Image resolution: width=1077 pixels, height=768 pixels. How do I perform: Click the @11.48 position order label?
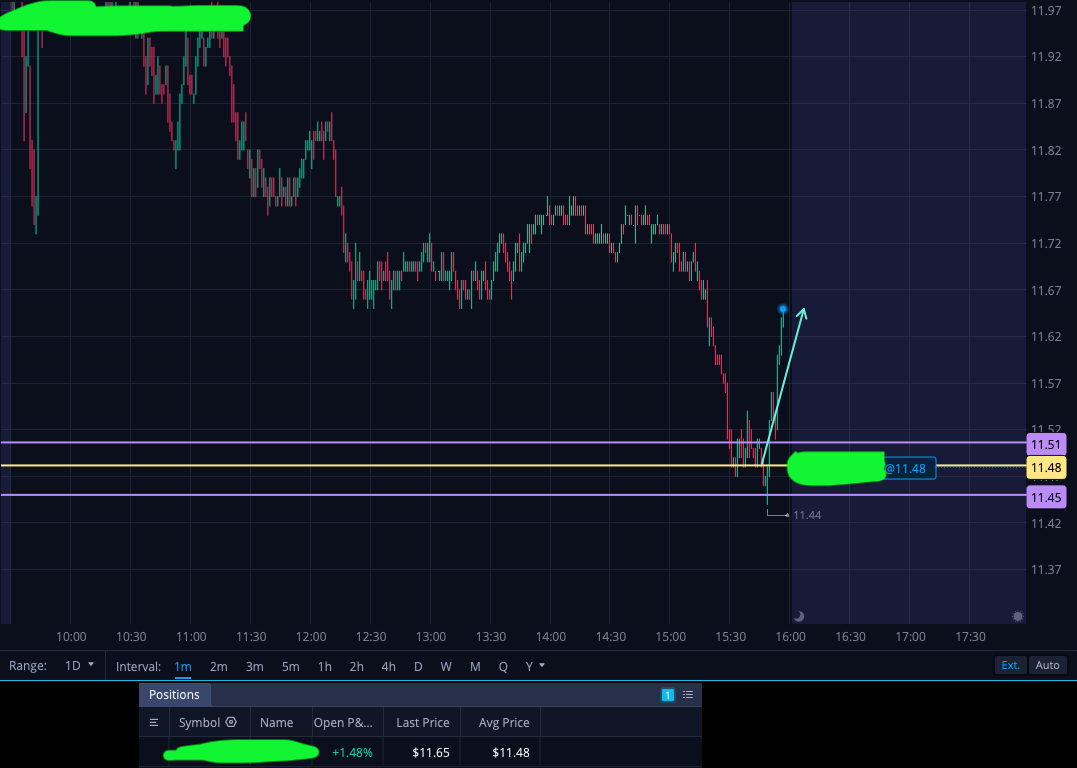click(909, 468)
